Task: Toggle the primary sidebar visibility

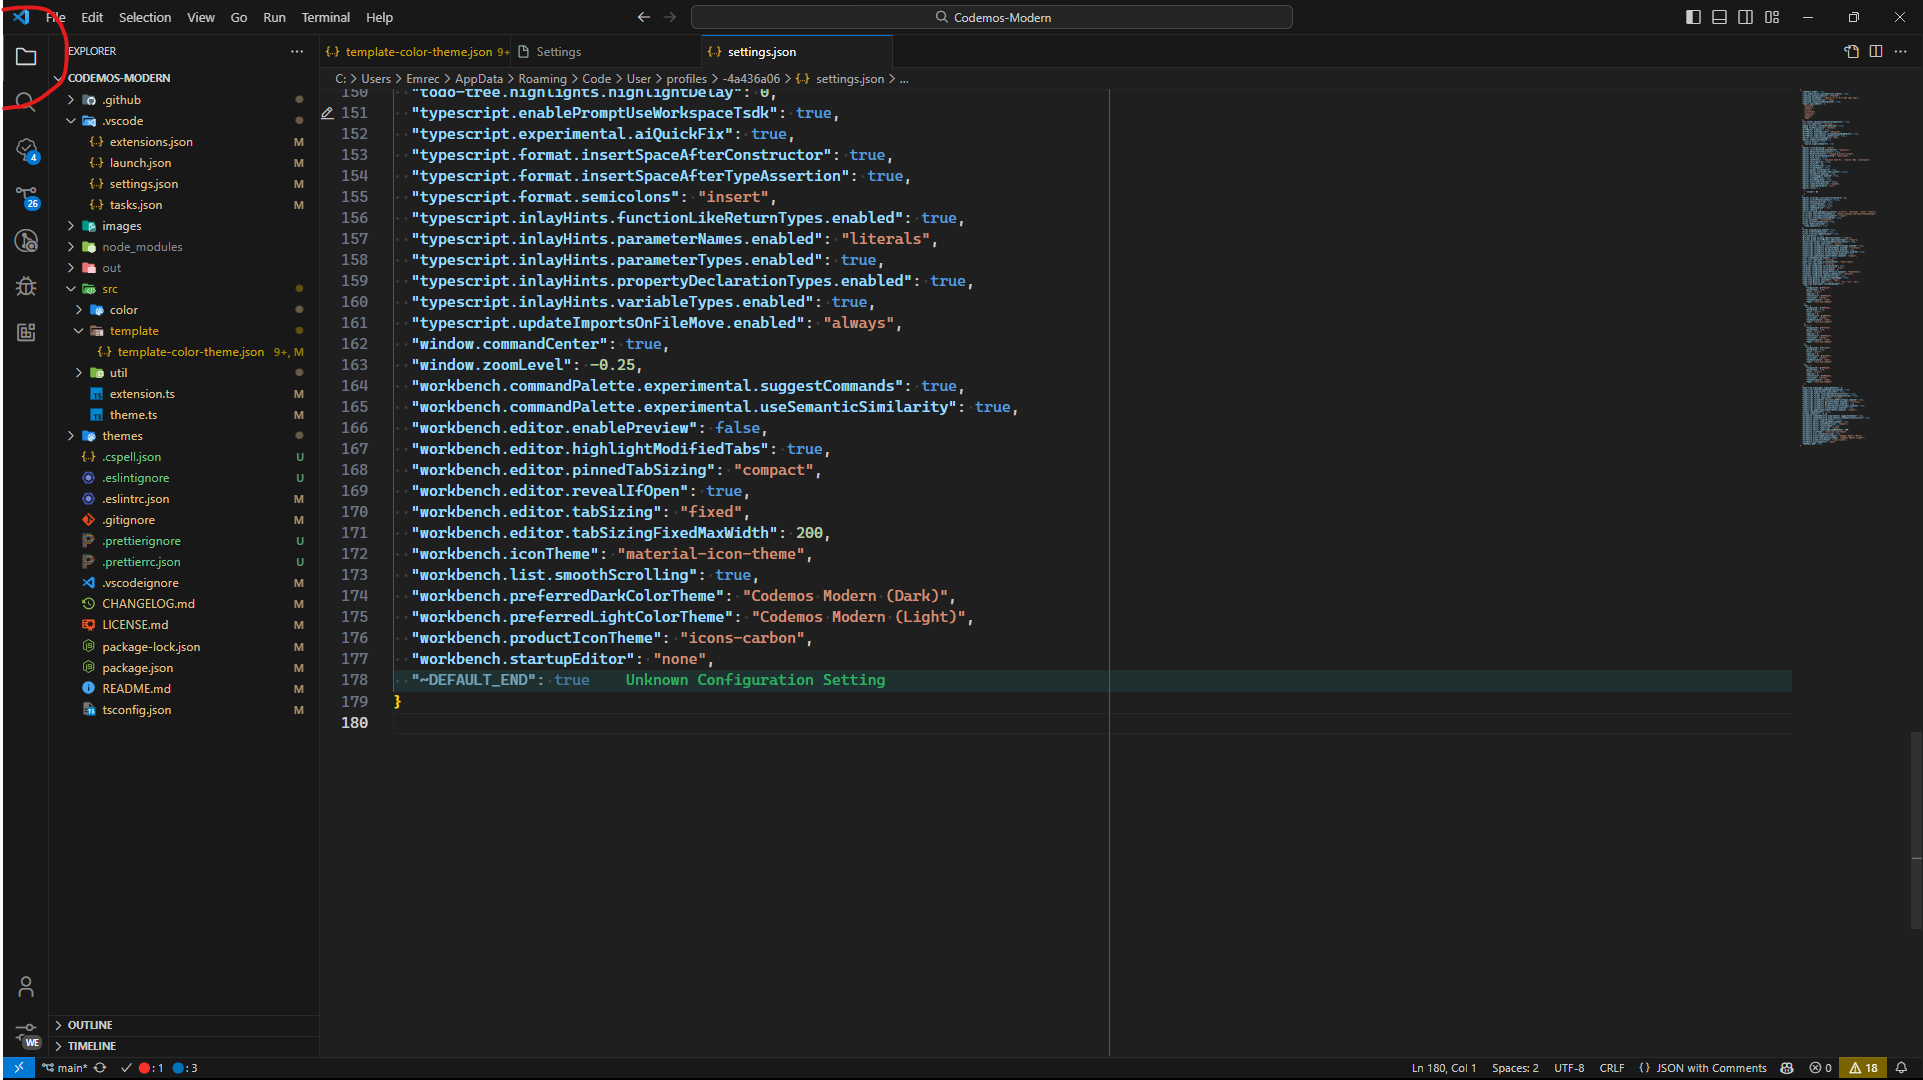Action: coord(1692,17)
